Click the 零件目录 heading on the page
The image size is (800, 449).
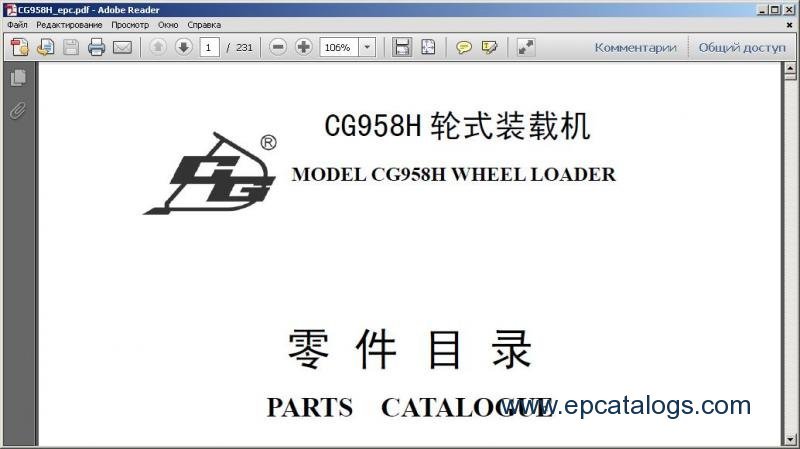[410, 350]
